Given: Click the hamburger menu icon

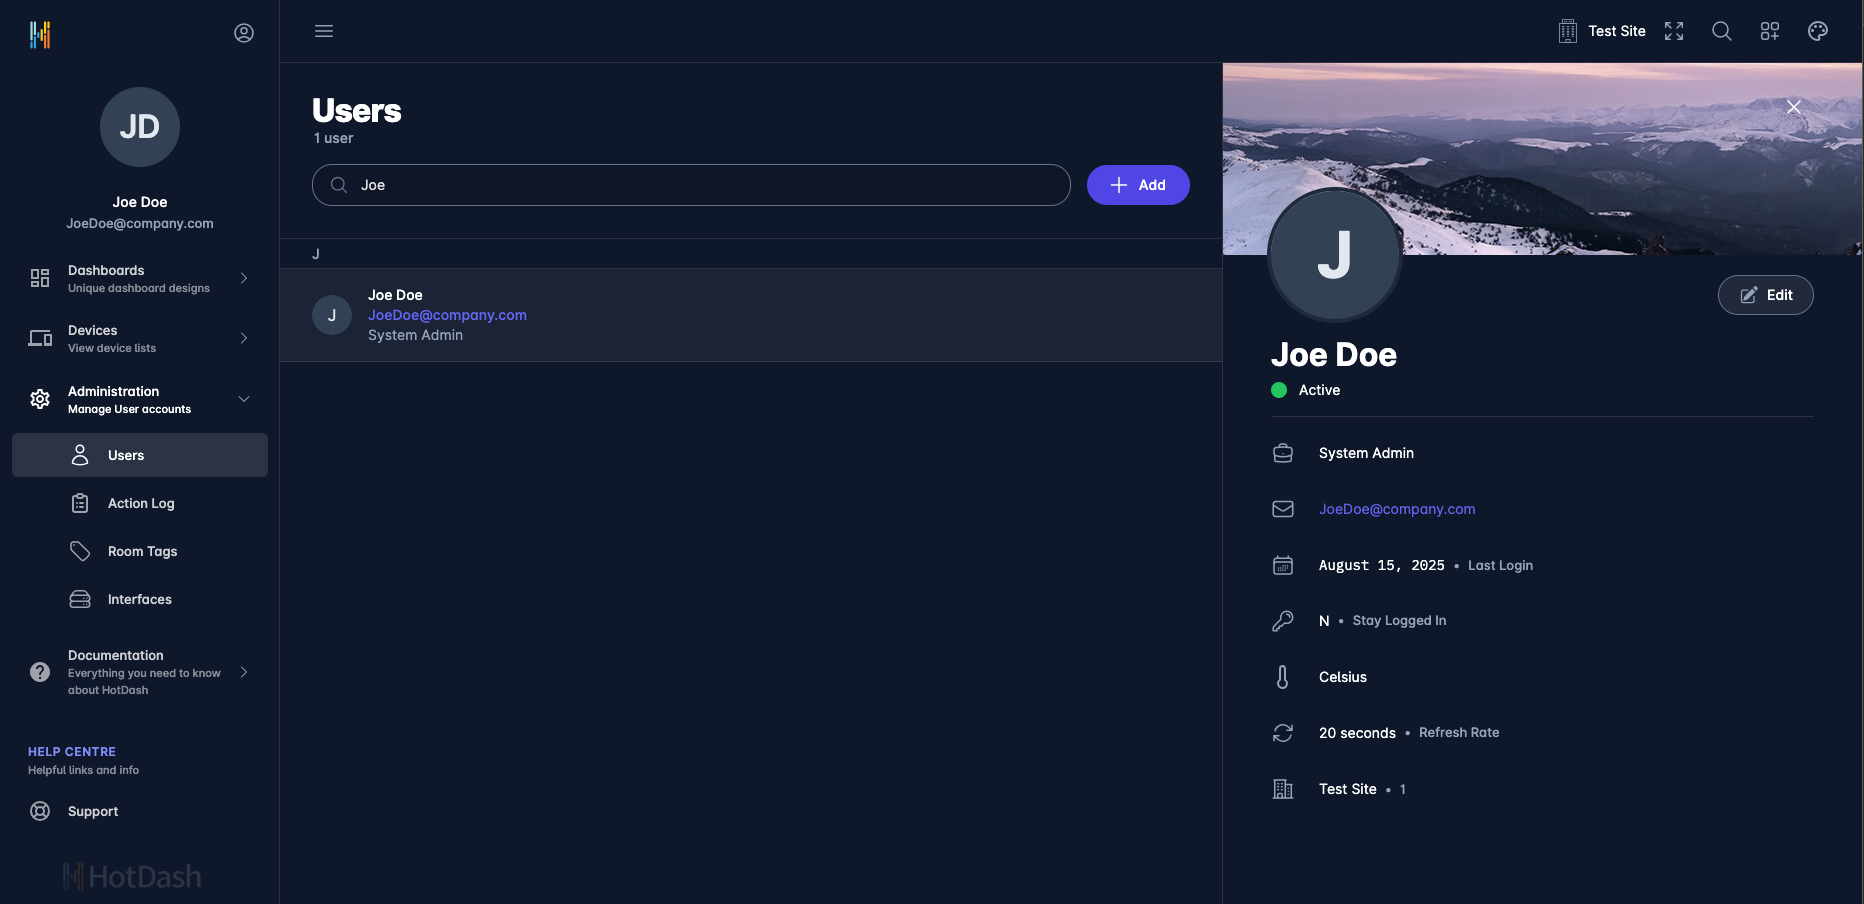Looking at the screenshot, I should 324,31.
